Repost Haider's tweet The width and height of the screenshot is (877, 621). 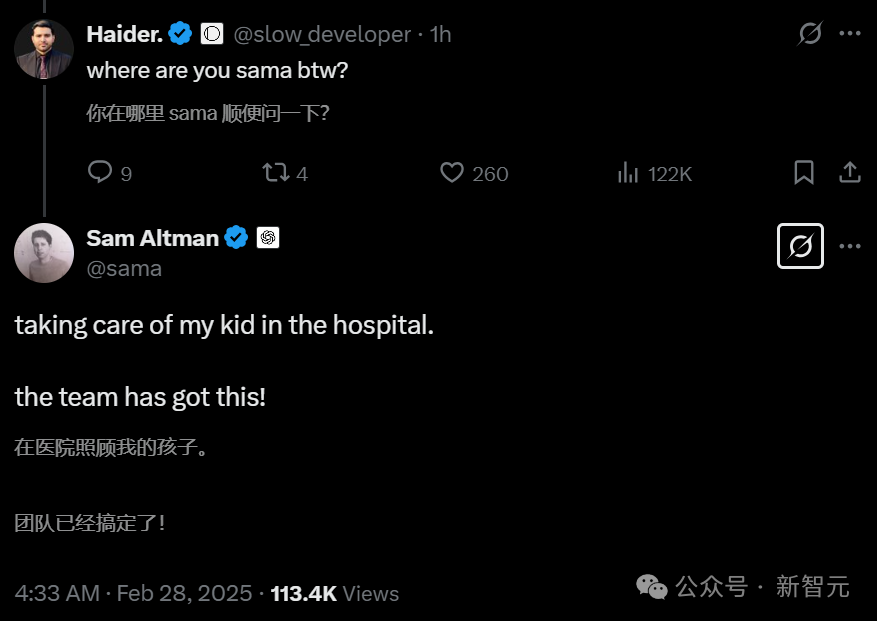(x=274, y=173)
